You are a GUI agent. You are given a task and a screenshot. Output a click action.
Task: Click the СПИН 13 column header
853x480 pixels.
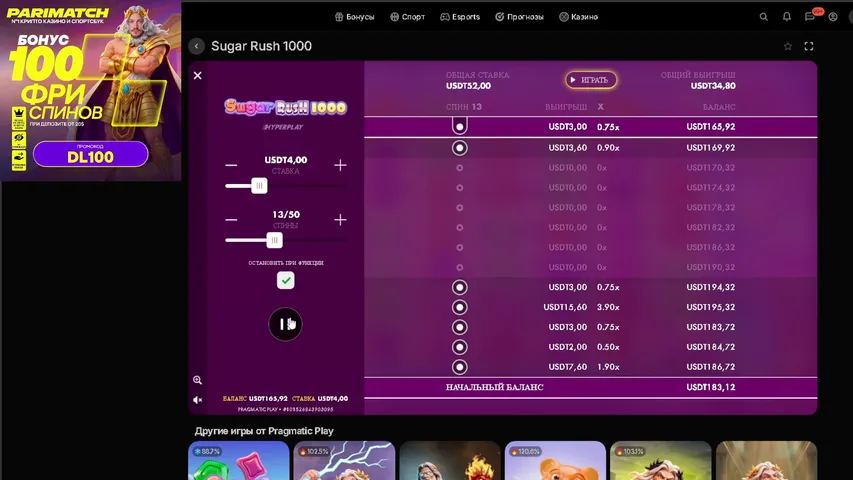464,107
